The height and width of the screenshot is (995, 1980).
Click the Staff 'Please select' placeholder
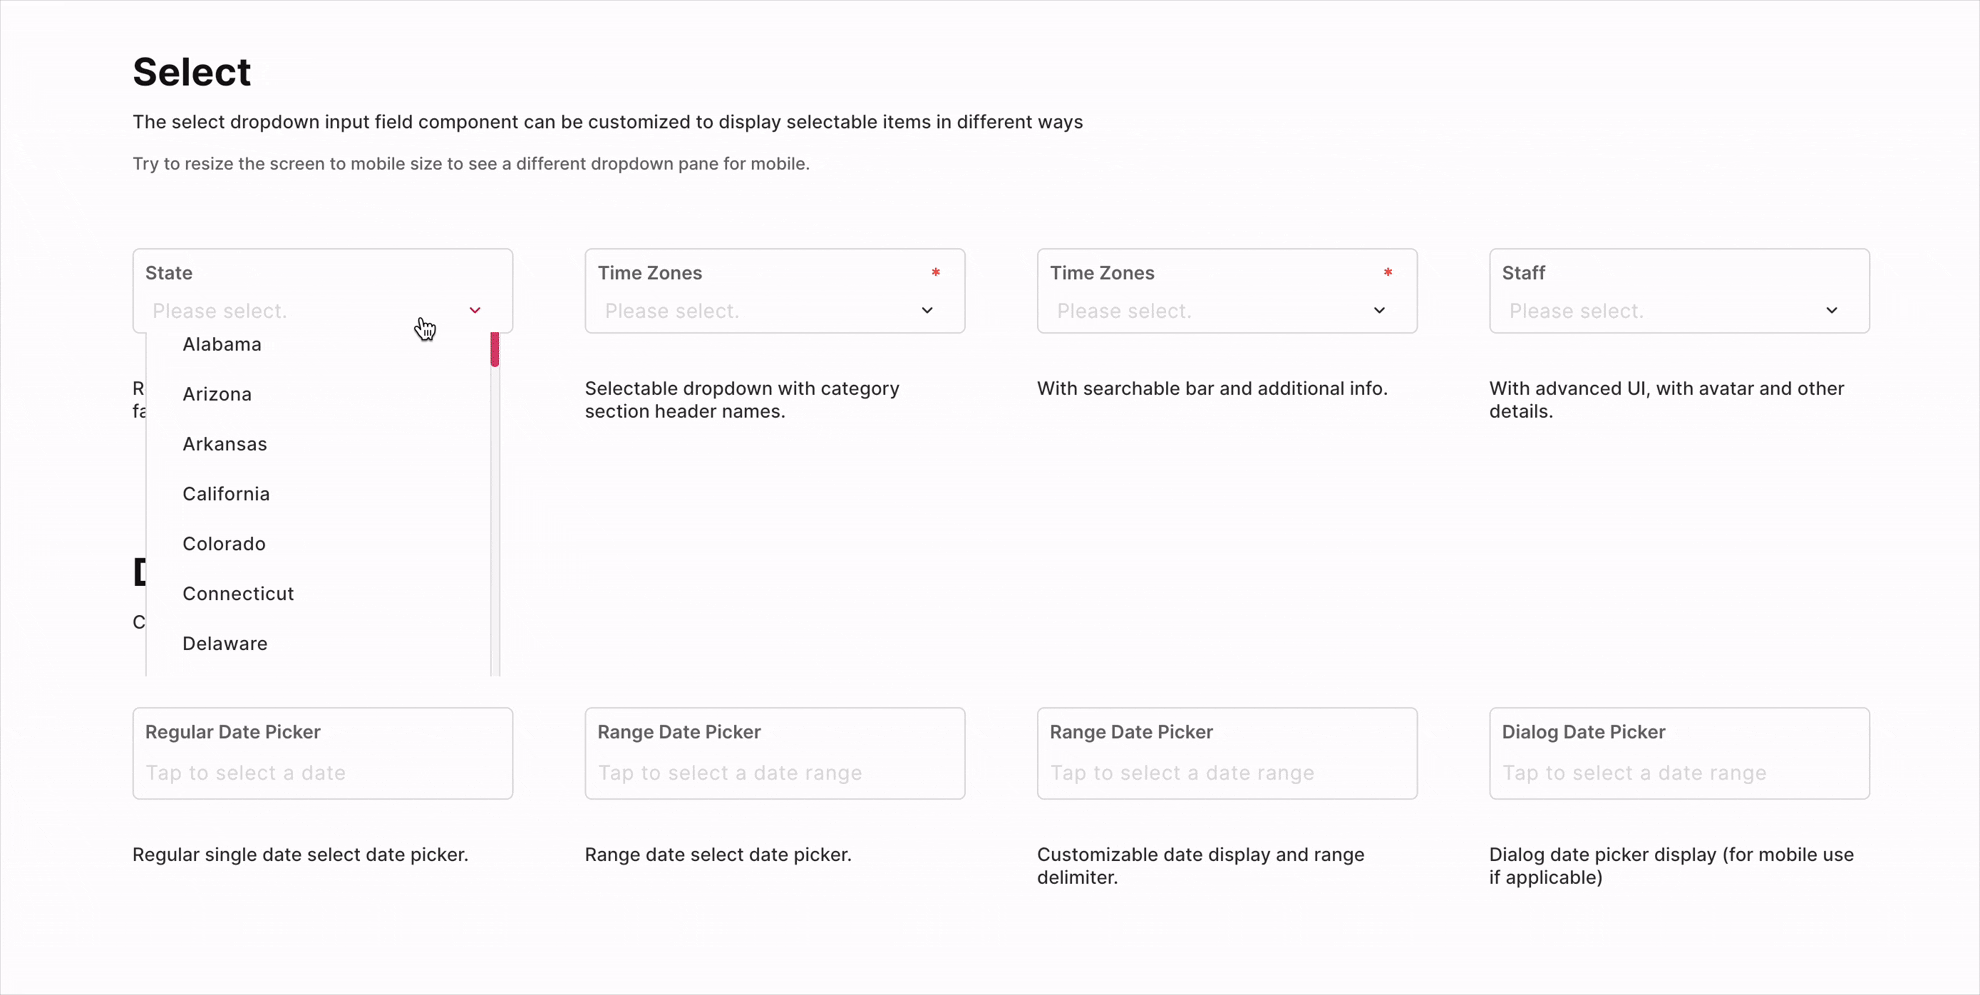point(1576,310)
